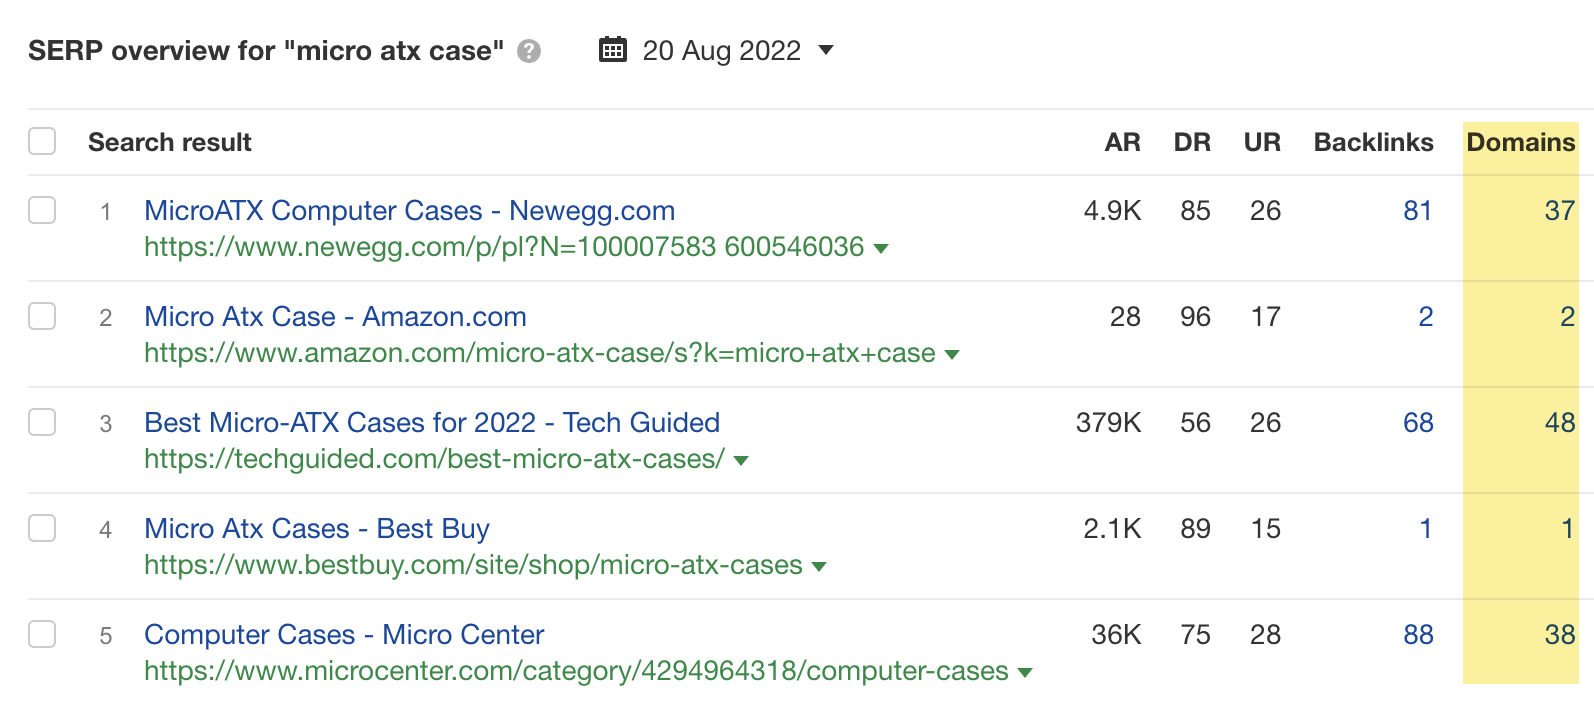1594x702 pixels.
Task: Open the MicroATX Computer Cases Newegg link
Action: [x=409, y=210]
